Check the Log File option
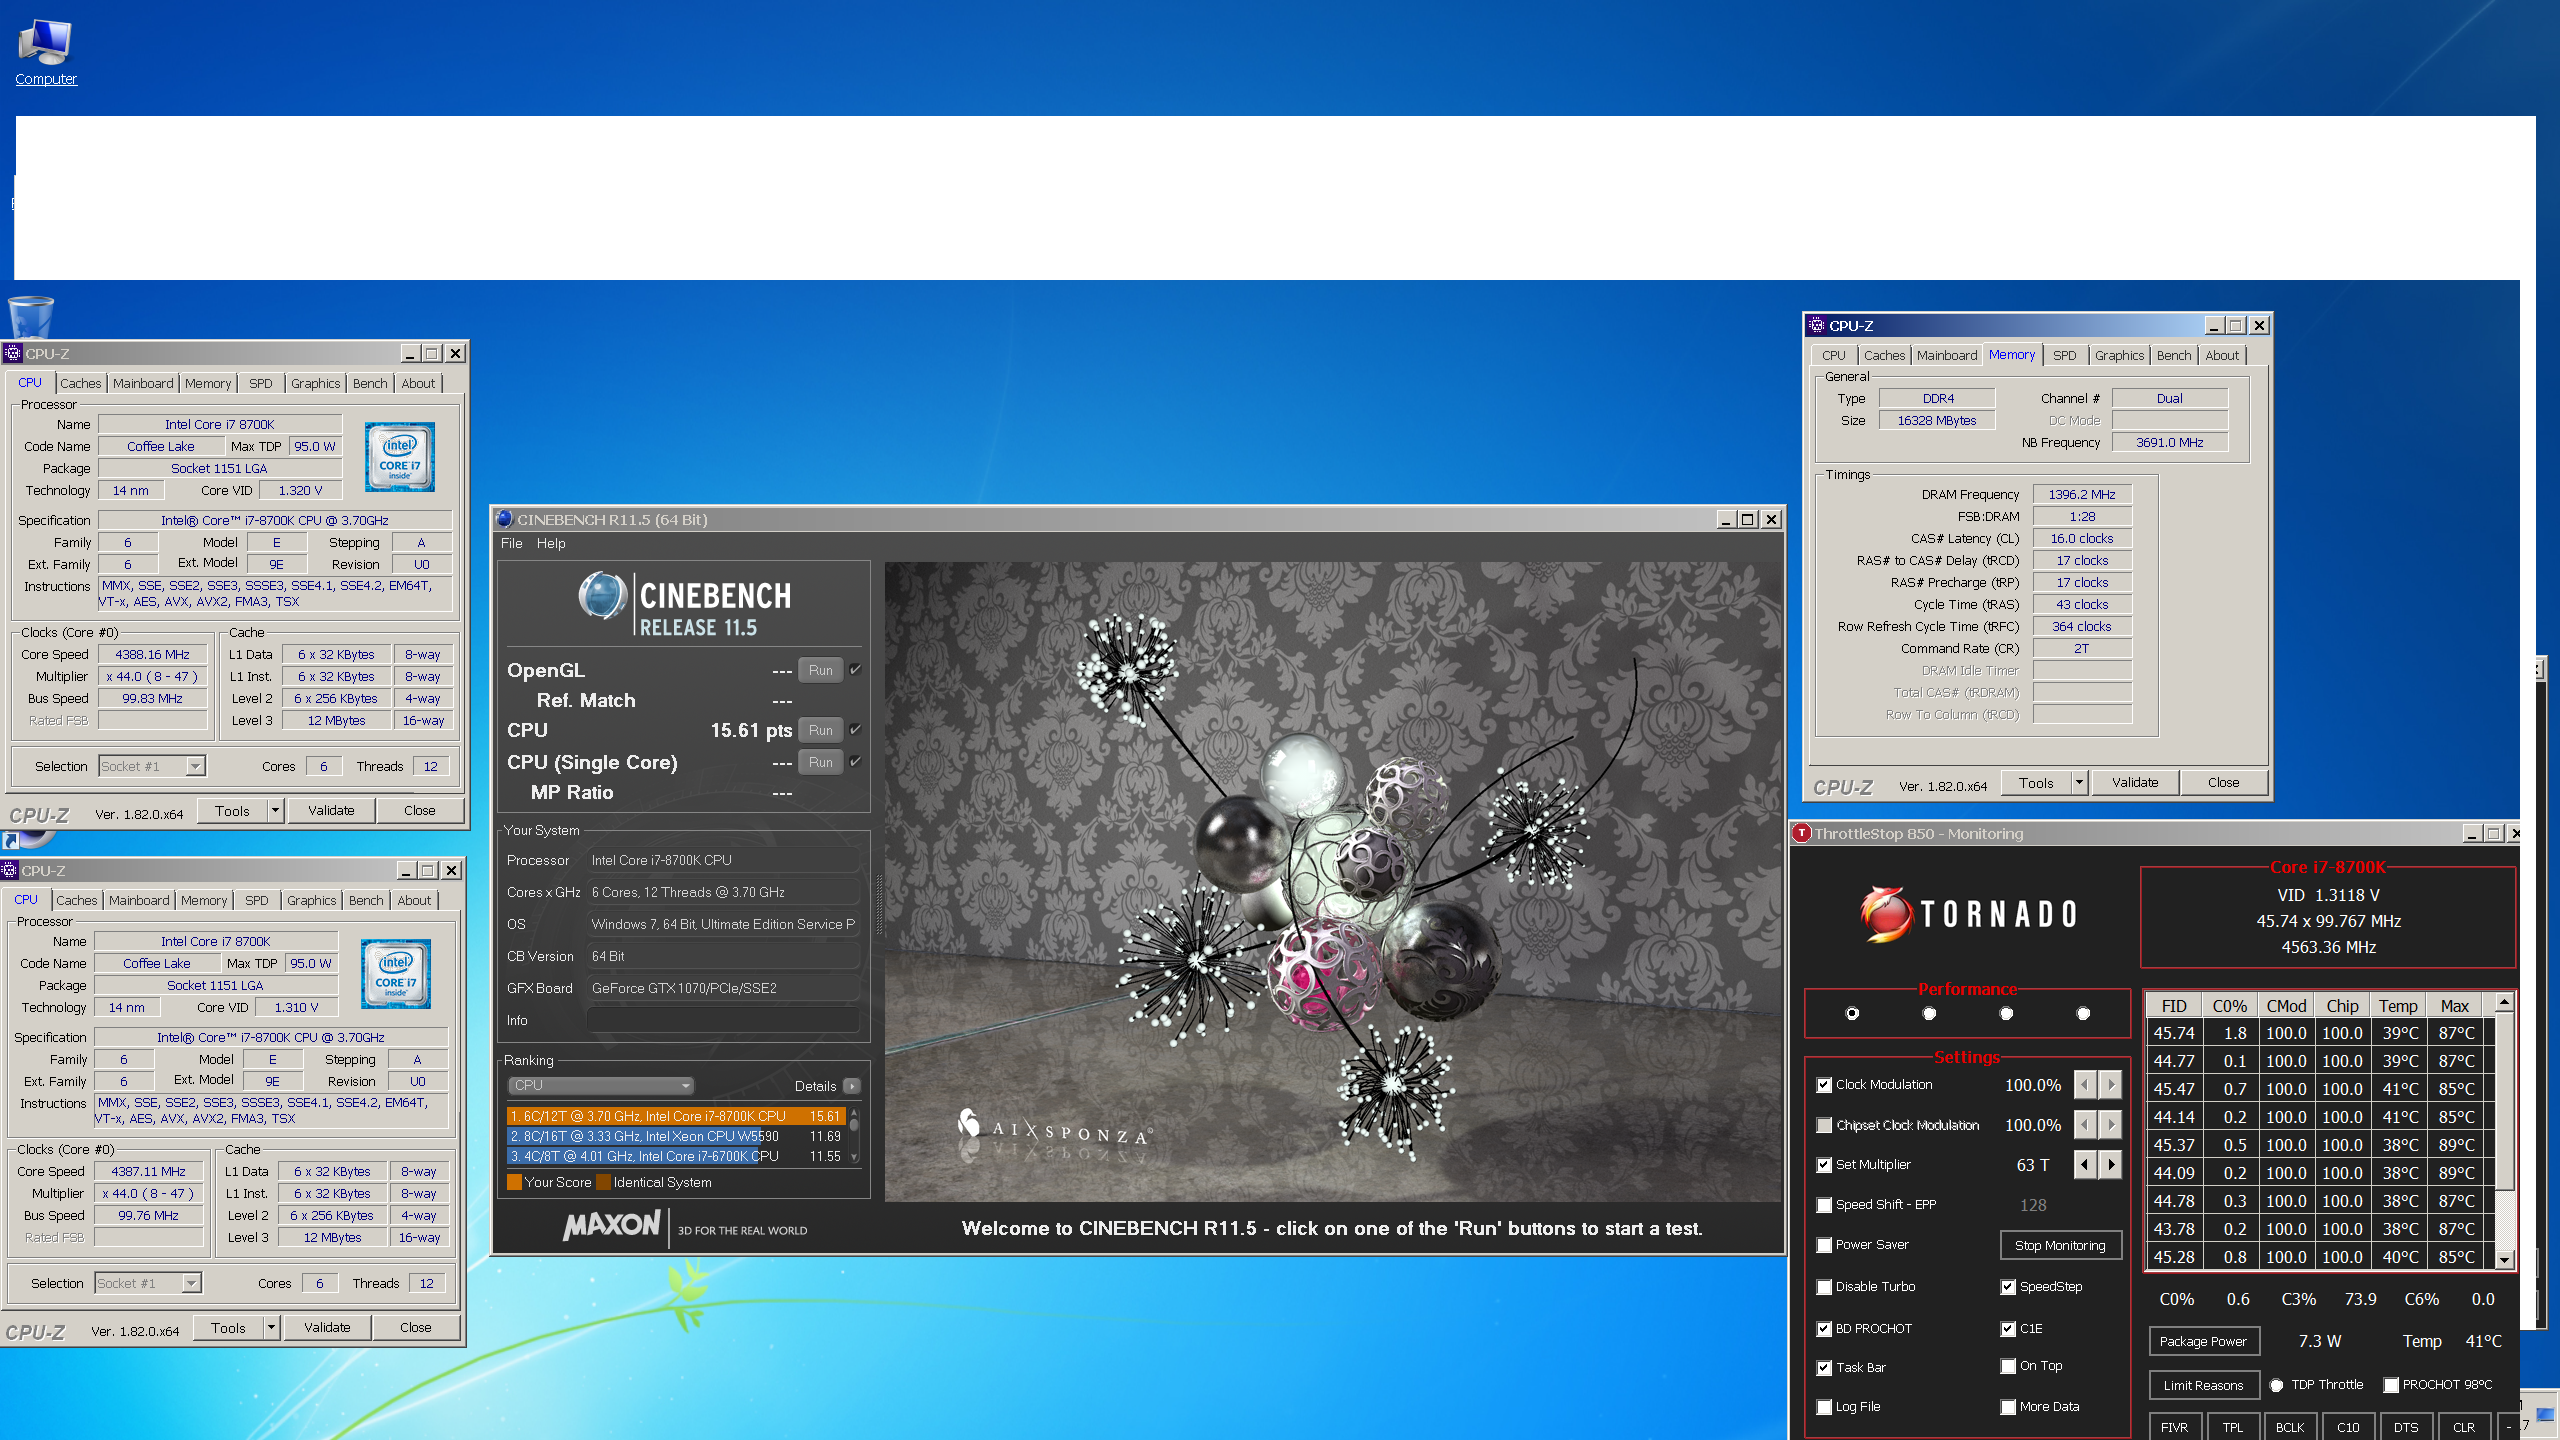Screen dimensions: 2560x1440 [1825, 1407]
